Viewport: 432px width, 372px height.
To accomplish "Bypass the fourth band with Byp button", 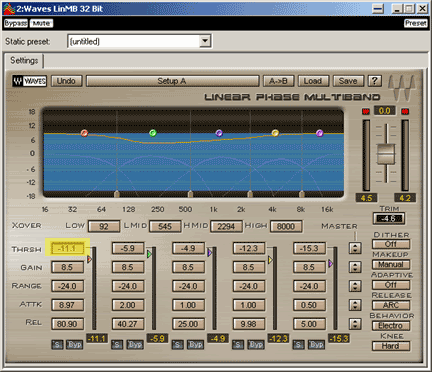I will click(256, 344).
